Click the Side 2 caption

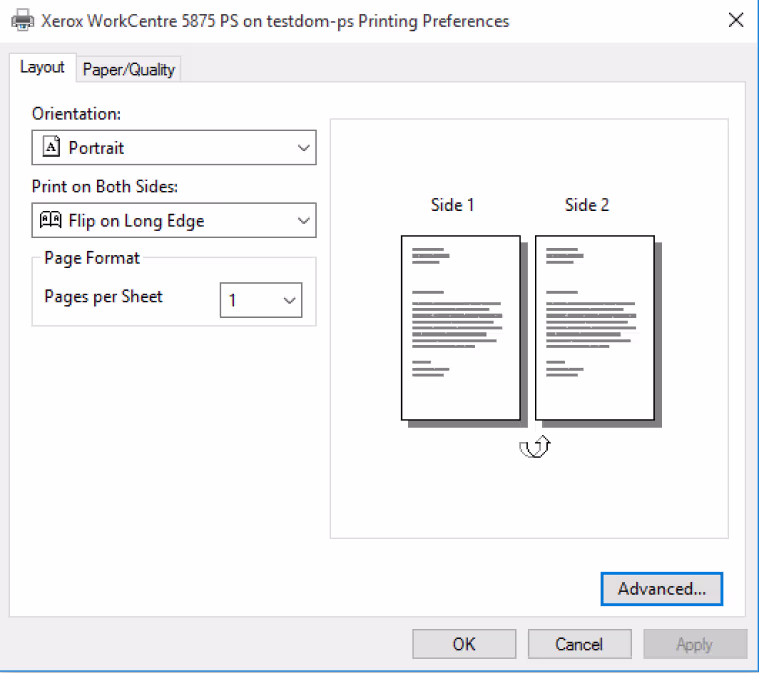coord(587,205)
